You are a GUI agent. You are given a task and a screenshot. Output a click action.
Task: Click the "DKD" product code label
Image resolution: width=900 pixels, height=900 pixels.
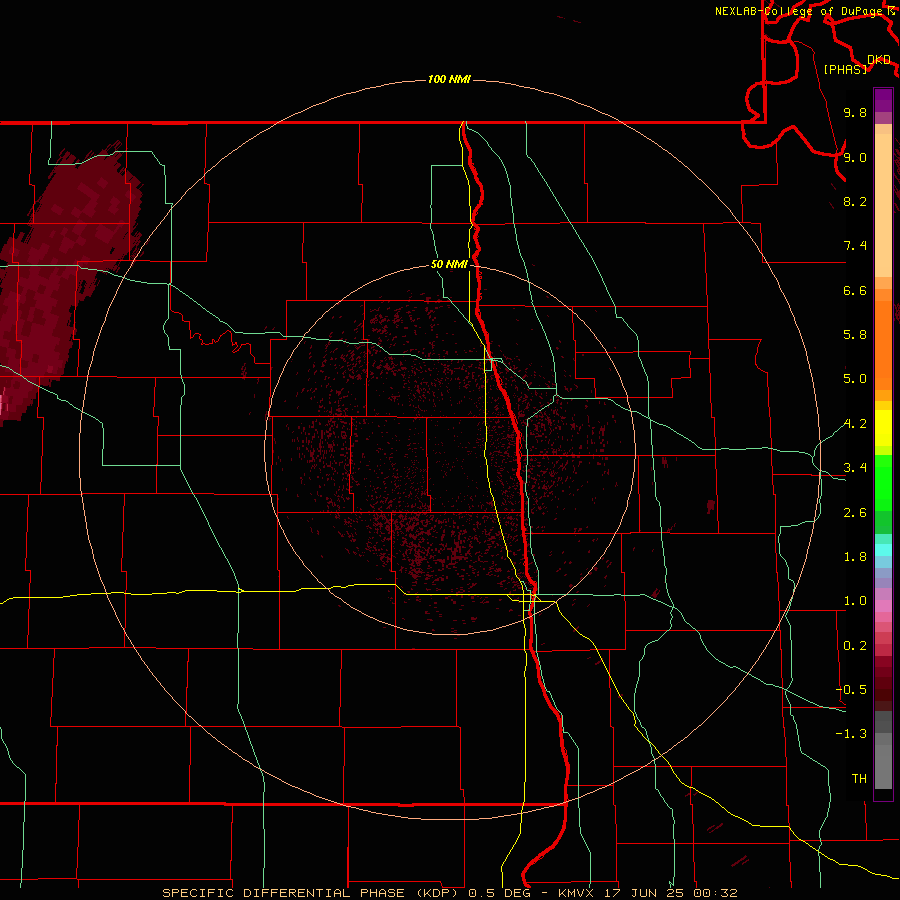[x=879, y=60]
